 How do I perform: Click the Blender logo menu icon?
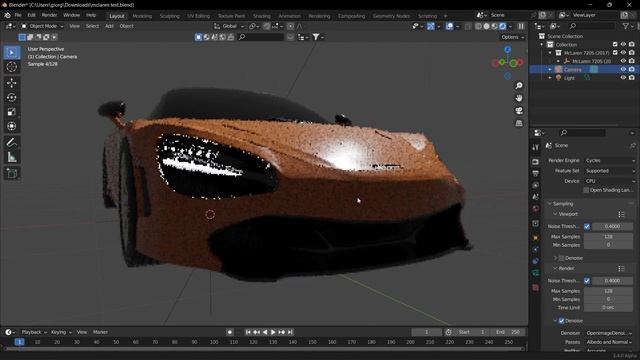(7, 15)
